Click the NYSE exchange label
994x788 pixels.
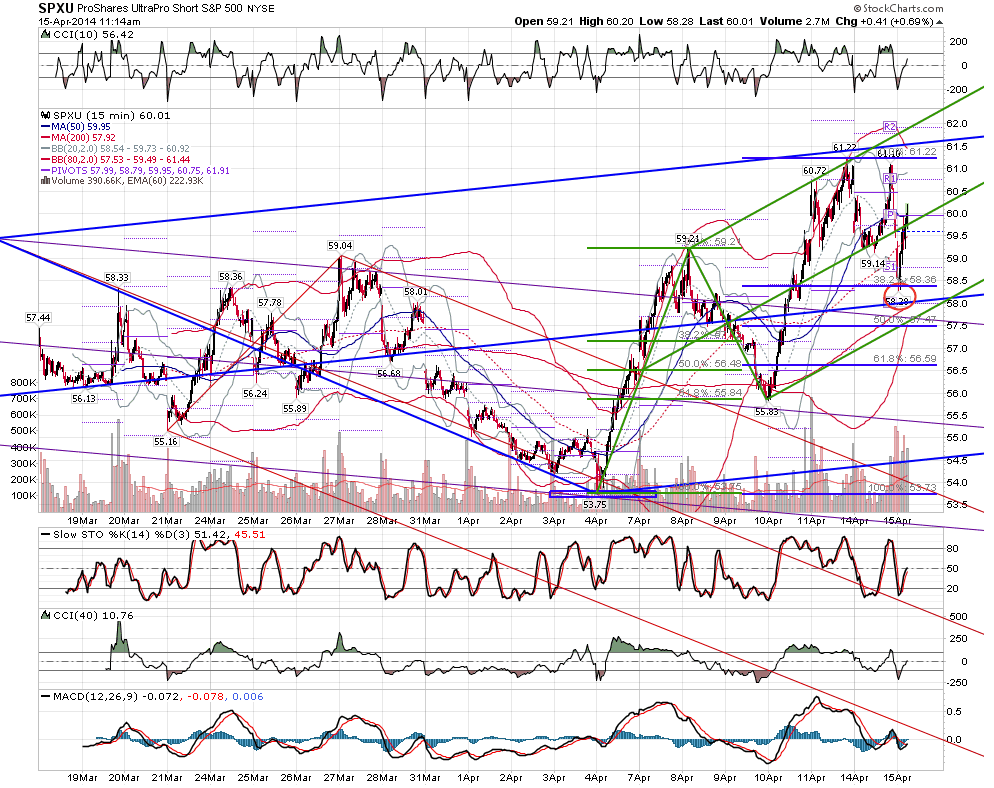click(x=261, y=9)
